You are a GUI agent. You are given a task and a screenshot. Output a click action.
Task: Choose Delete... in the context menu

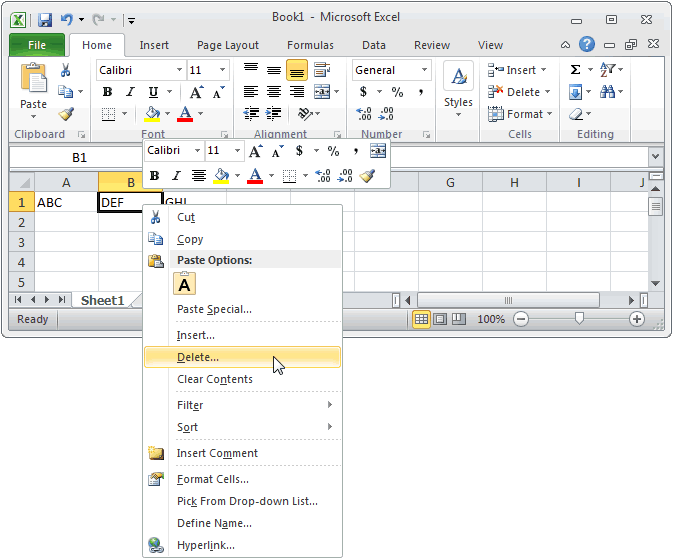pyautogui.click(x=243, y=357)
